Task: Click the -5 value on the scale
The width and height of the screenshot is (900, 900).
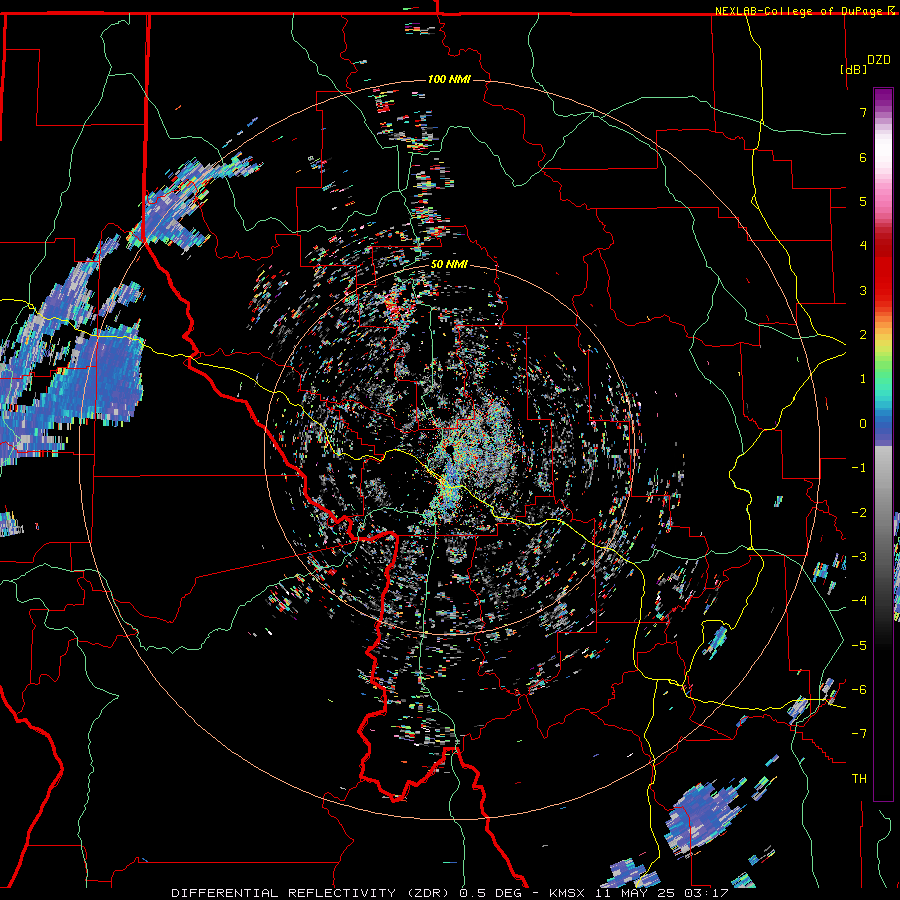Action: 859,646
